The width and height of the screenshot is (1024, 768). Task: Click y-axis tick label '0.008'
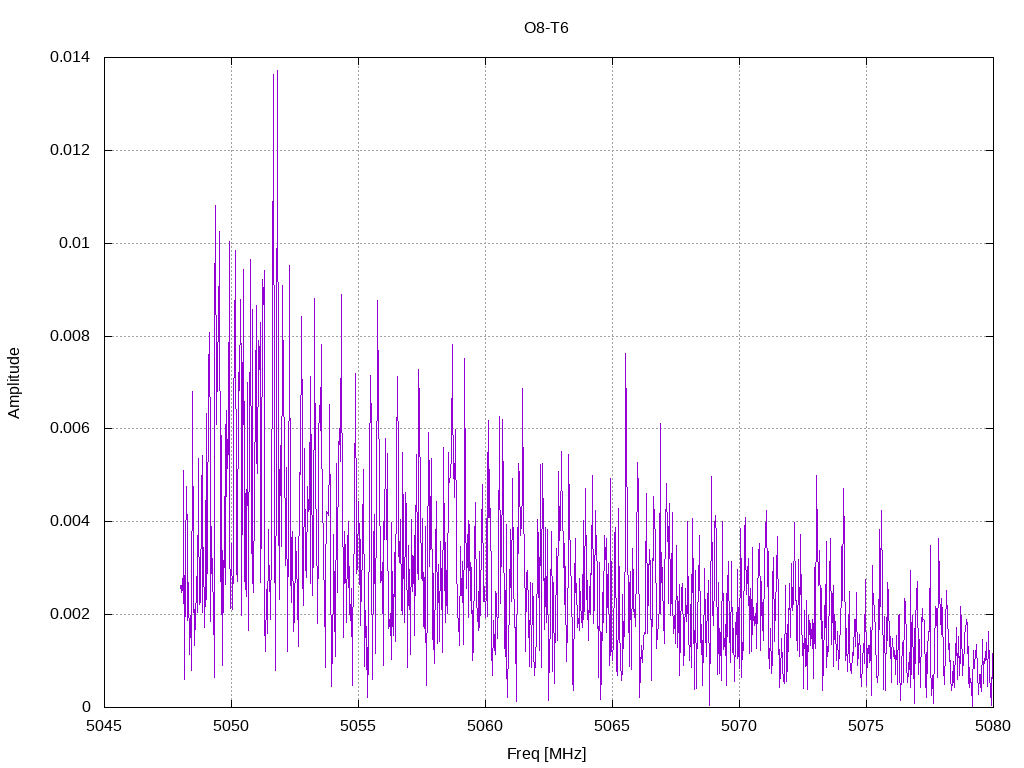[70, 336]
